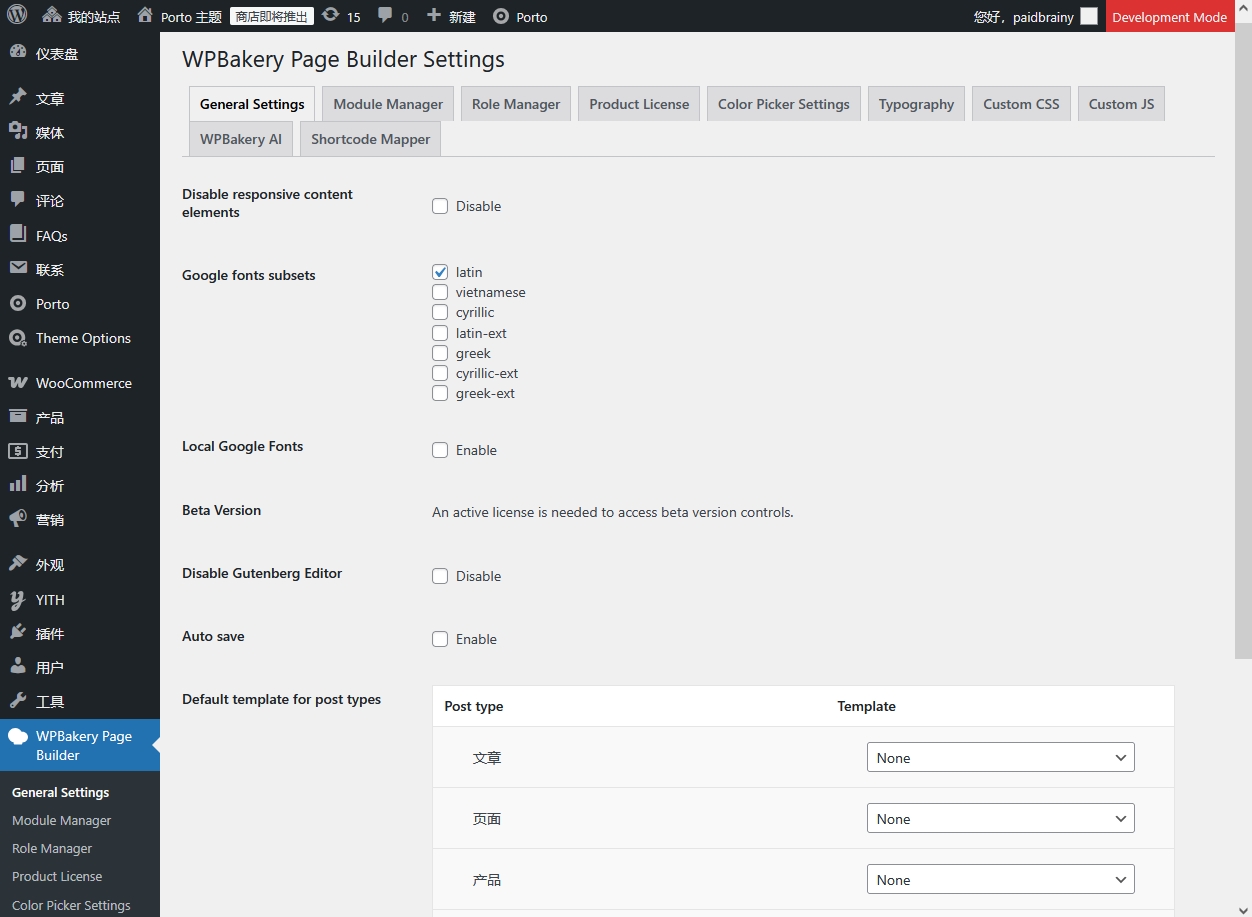Check the cyrillic-ext fonts subset
Image resolution: width=1252 pixels, height=917 pixels.
[x=440, y=373]
